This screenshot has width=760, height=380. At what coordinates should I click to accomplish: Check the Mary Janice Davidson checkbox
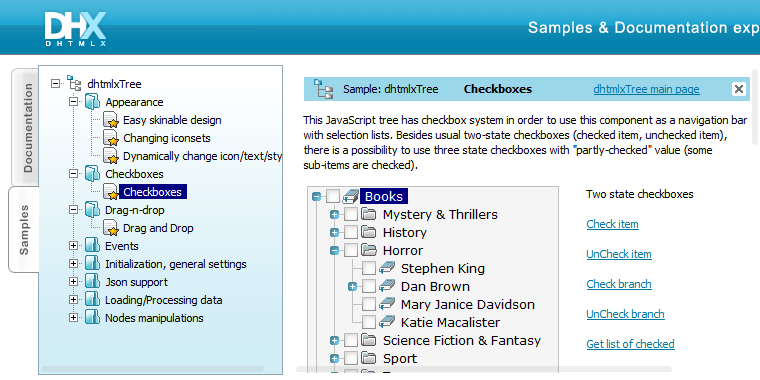[x=369, y=304]
